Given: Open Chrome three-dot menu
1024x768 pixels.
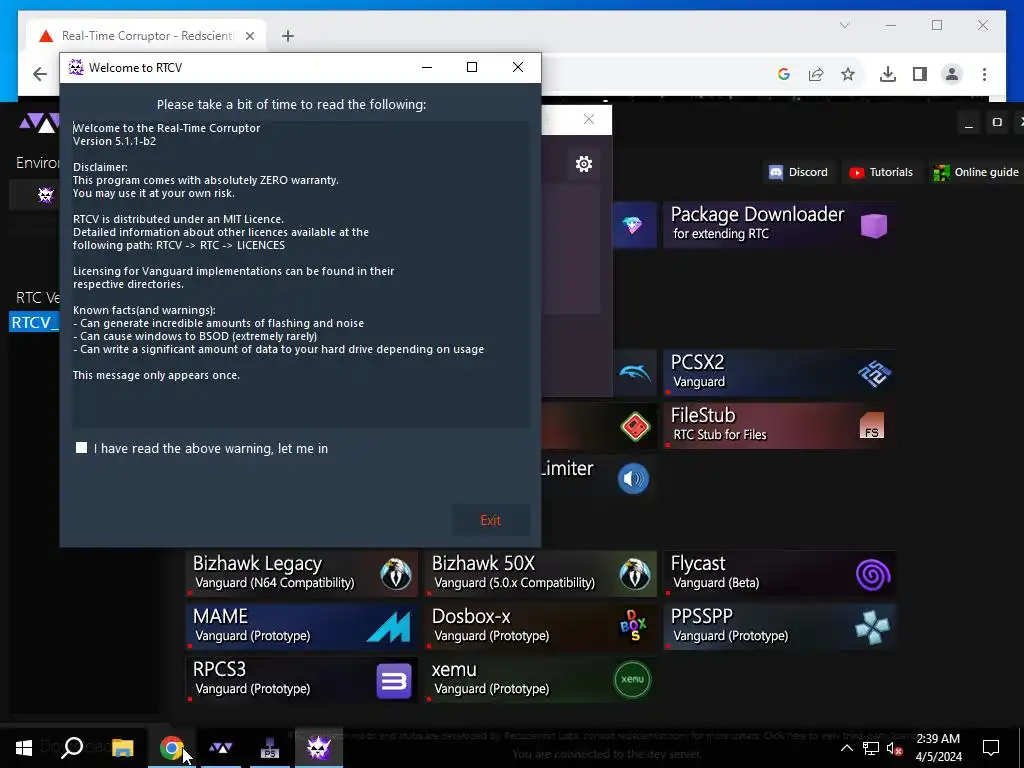Looking at the screenshot, I should (984, 74).
